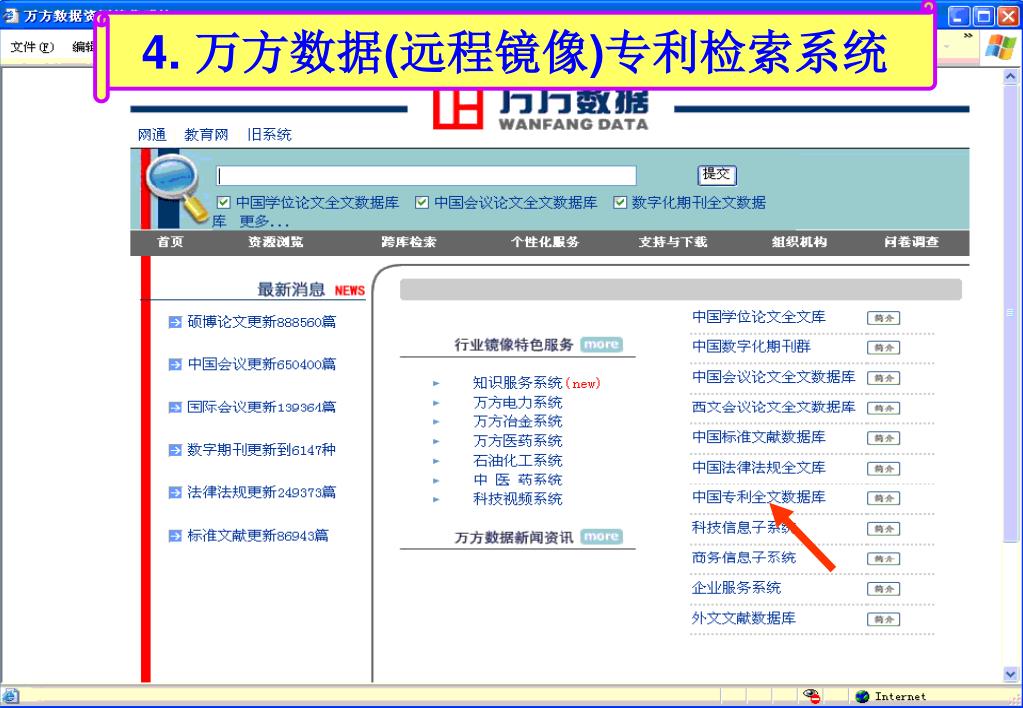This screenshot has height=708, width=1023.
Task: Click the scrollbar up arrow
Action: (1010, 77)
